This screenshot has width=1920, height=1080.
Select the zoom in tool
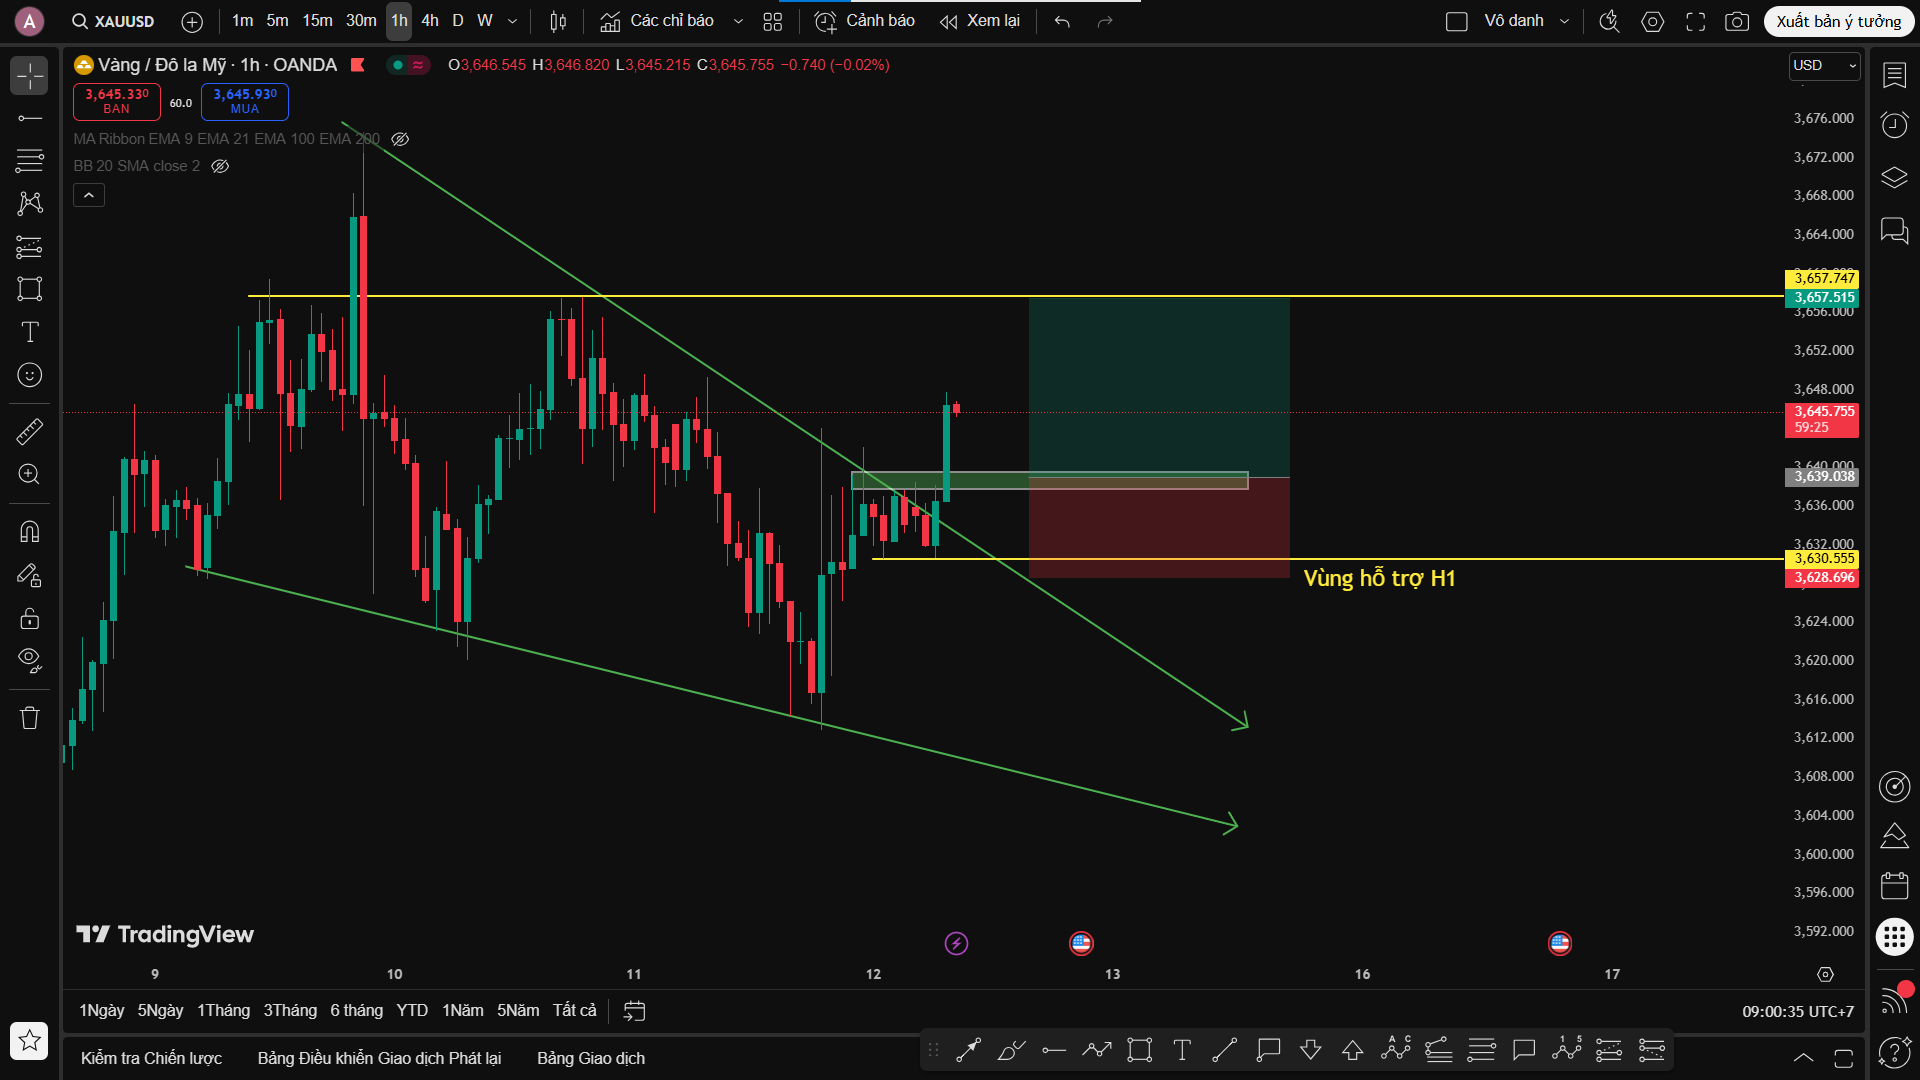pos(30,474)
